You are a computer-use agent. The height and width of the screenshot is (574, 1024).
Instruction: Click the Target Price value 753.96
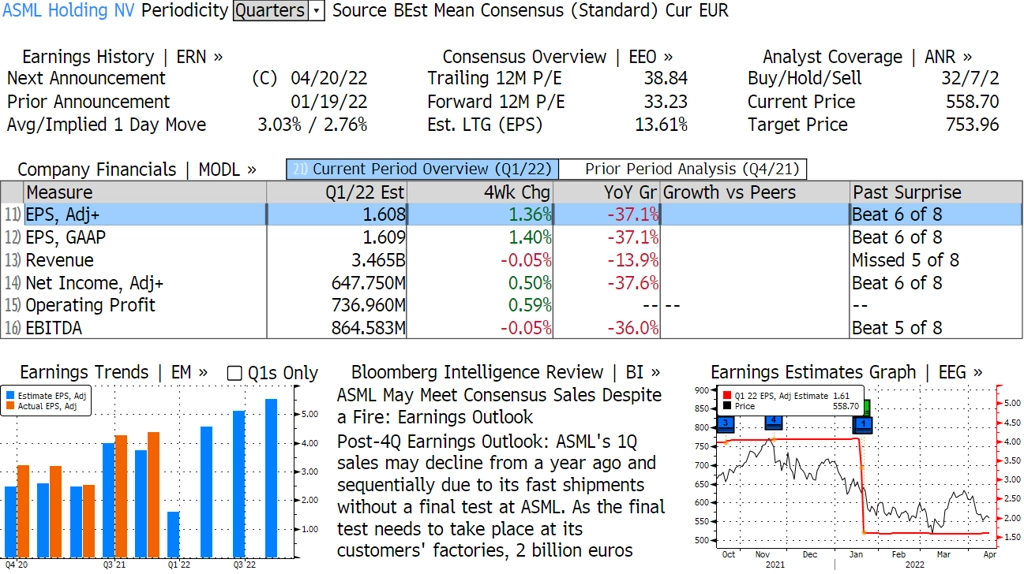point(972,125)
